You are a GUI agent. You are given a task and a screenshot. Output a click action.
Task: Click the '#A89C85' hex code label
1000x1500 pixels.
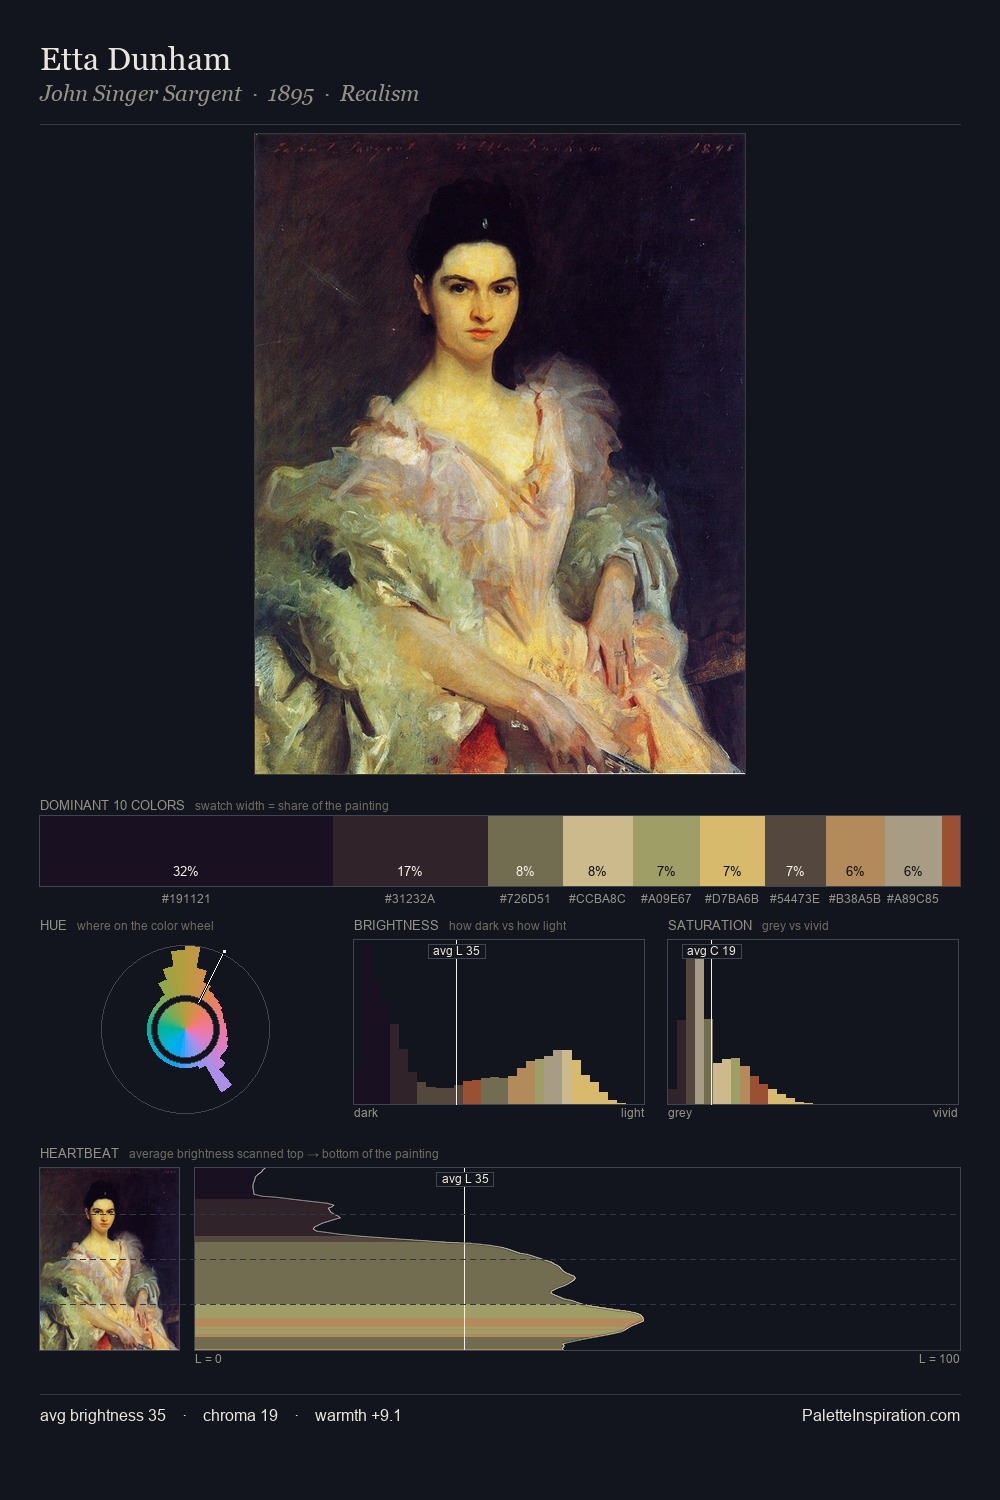click(x=913, y=899)
